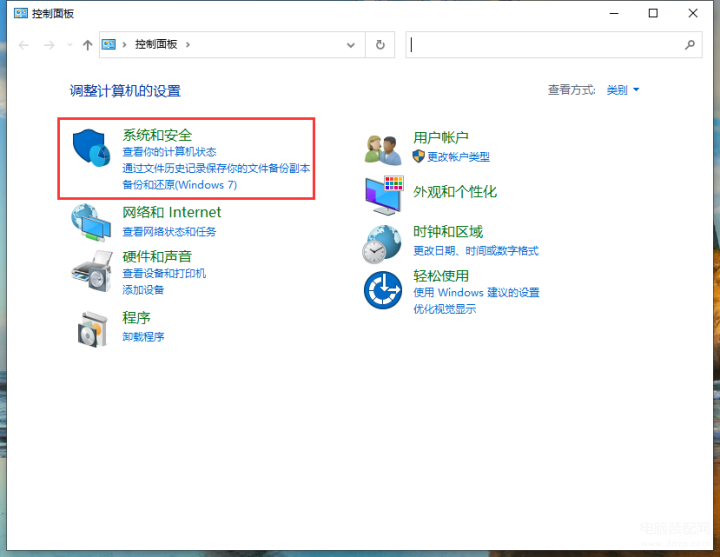
Task: Click the UAC shield beside 更改帐户类型
Action: click(418, 156)
